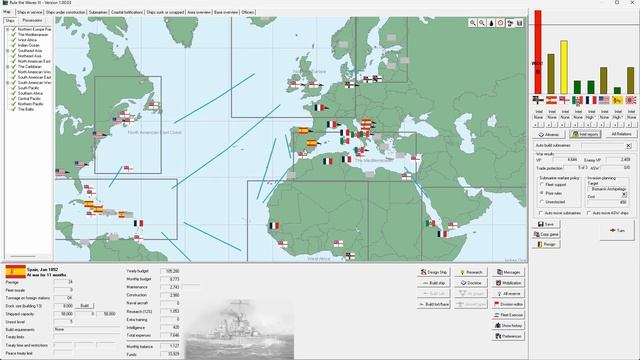640x360 pixels.
Task: Select the yellow Russian flag in relations chart
Action: tap(617, 100)
